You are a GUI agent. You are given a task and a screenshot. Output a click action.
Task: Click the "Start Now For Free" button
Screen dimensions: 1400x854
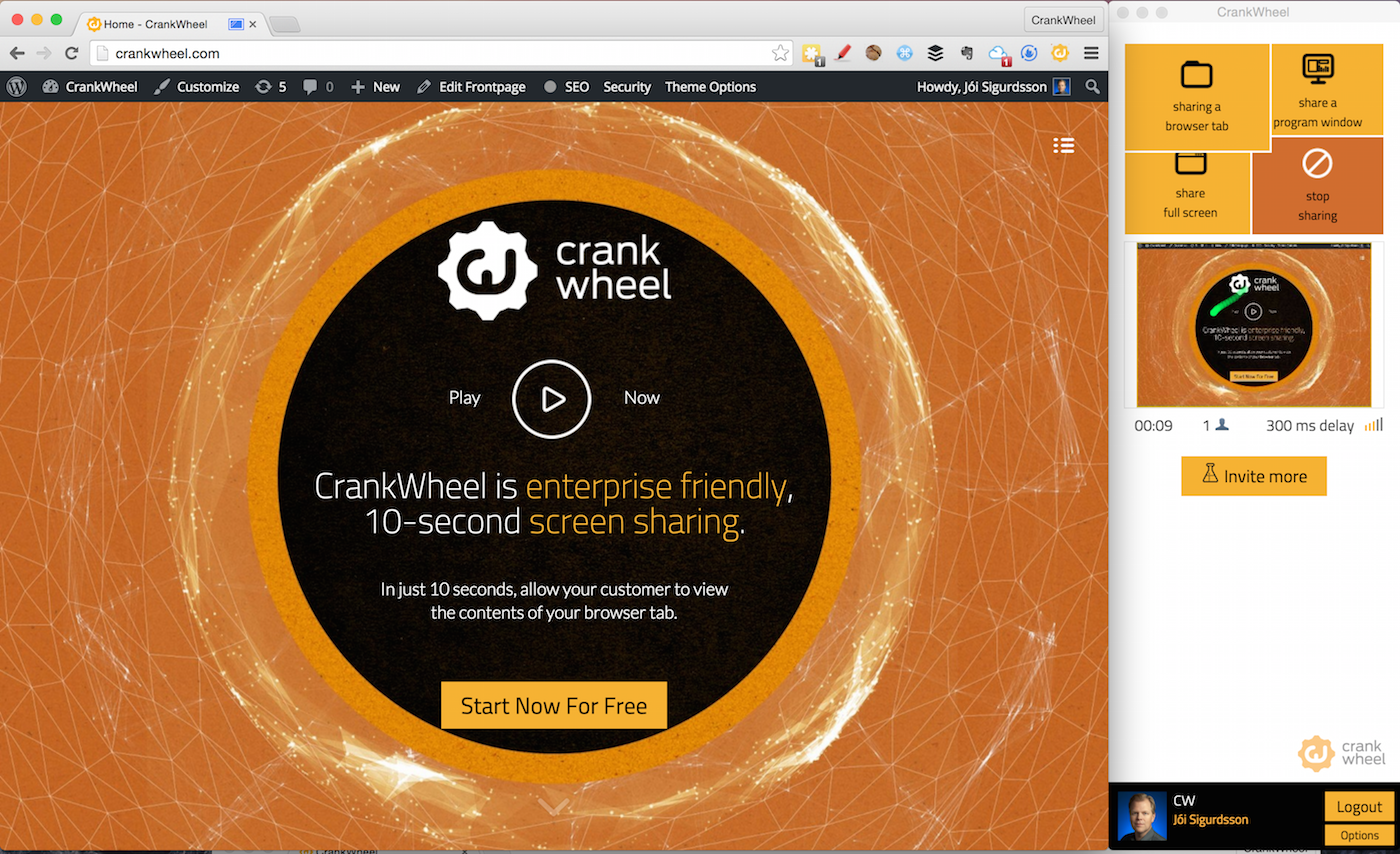(x=553, y=705)
